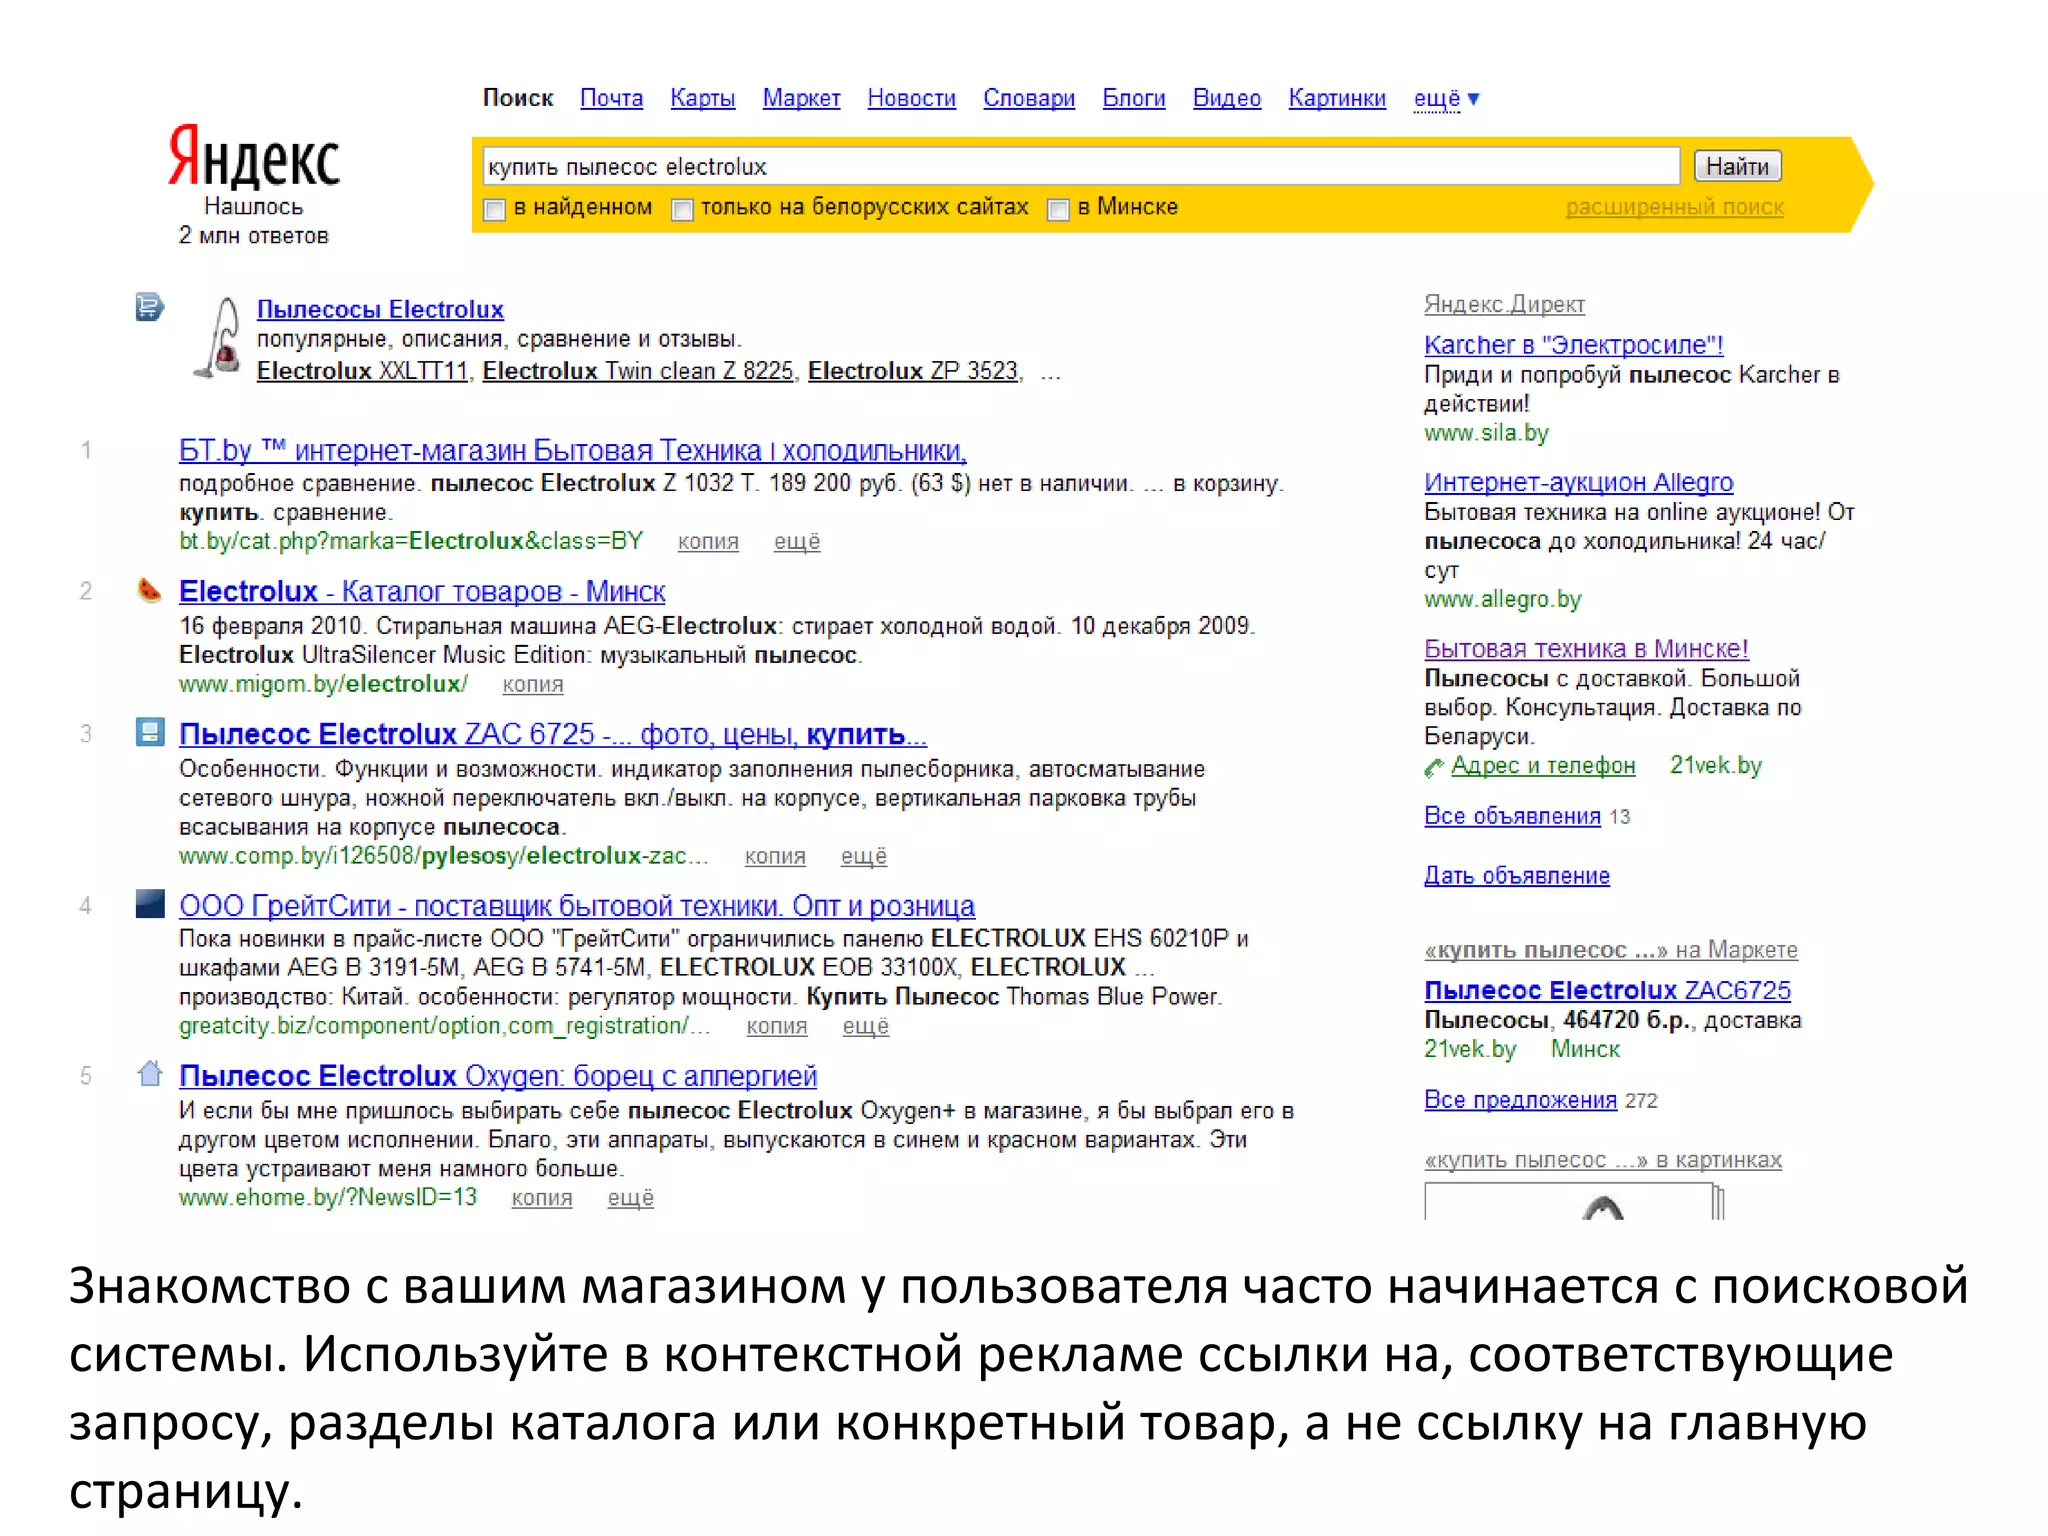Open the Почта tab

(x=612, y=98)
